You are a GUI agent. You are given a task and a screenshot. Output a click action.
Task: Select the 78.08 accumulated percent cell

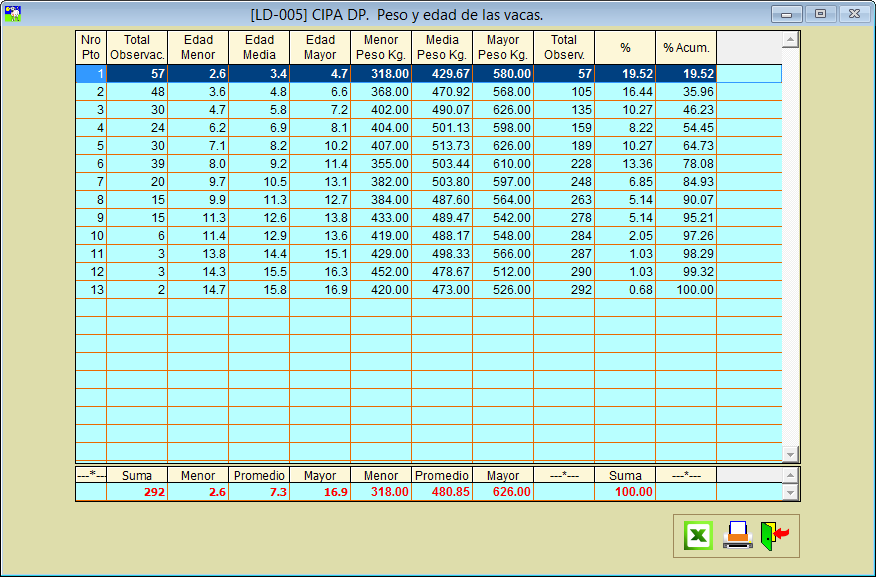[x=686, y=164]
